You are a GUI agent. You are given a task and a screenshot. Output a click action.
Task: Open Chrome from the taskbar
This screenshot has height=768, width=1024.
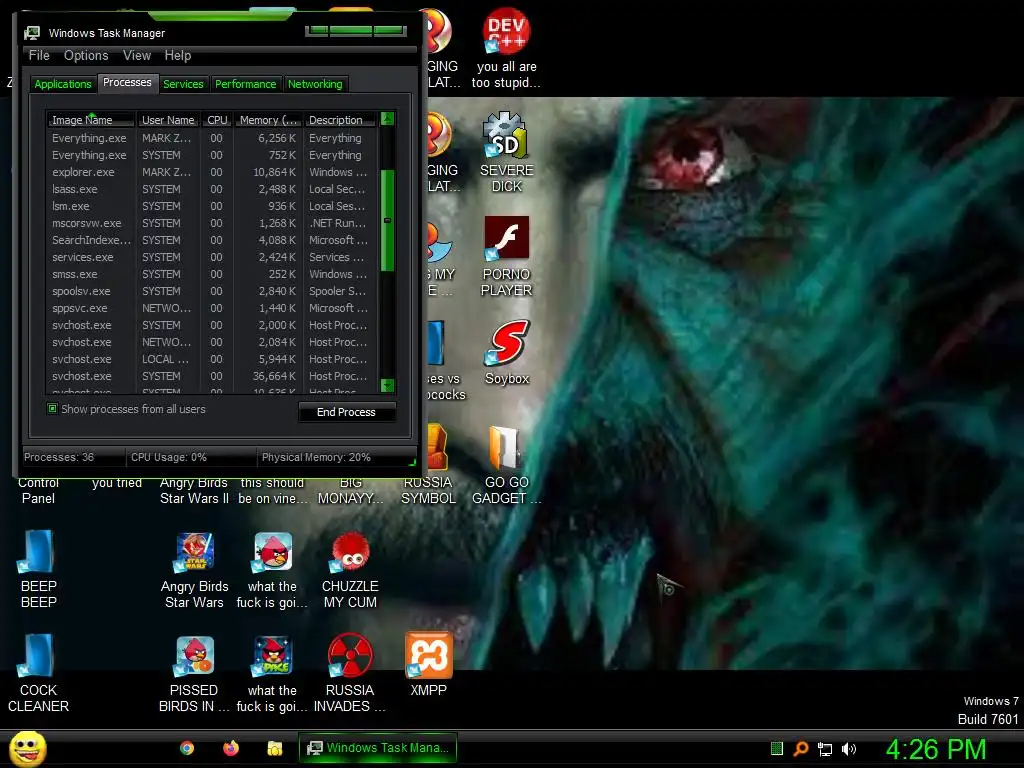tap(187, 748)
